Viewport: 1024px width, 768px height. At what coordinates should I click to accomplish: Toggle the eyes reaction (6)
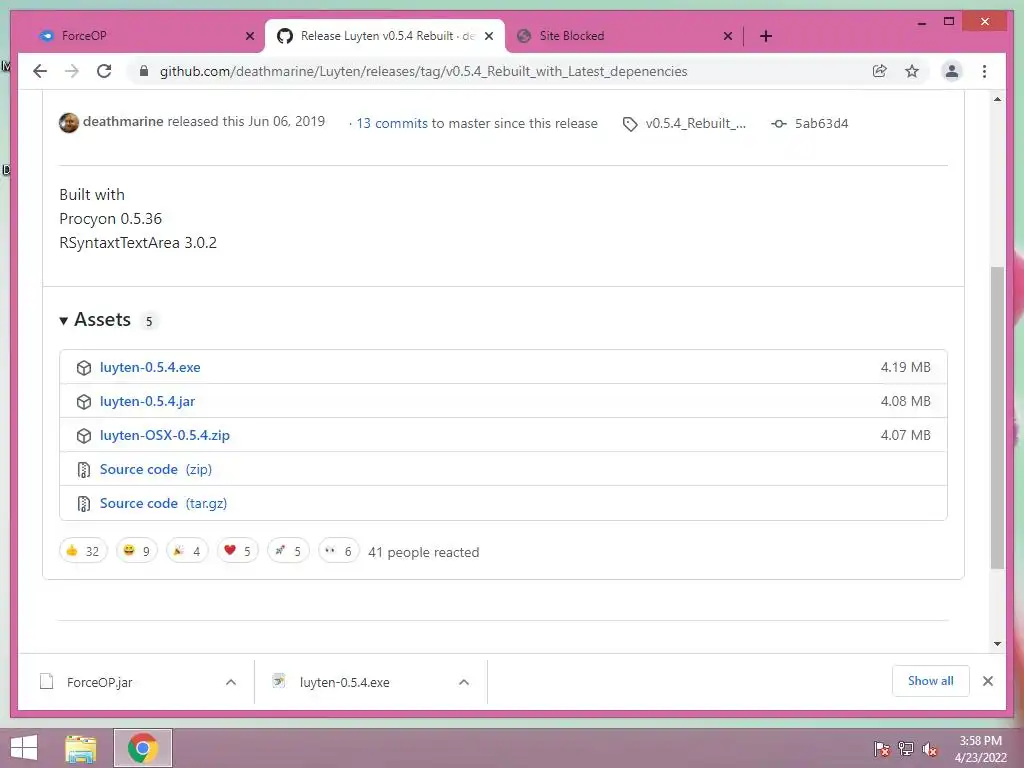338,551
